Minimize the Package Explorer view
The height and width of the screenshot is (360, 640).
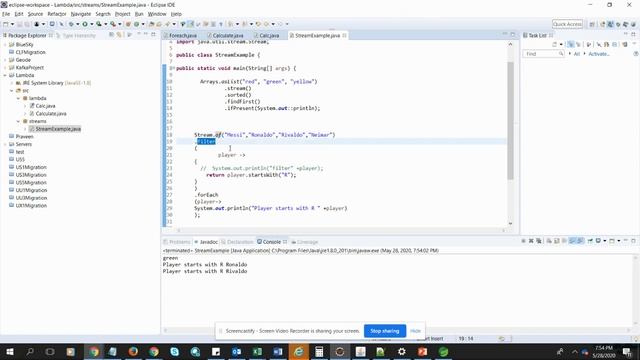[146, 34]
